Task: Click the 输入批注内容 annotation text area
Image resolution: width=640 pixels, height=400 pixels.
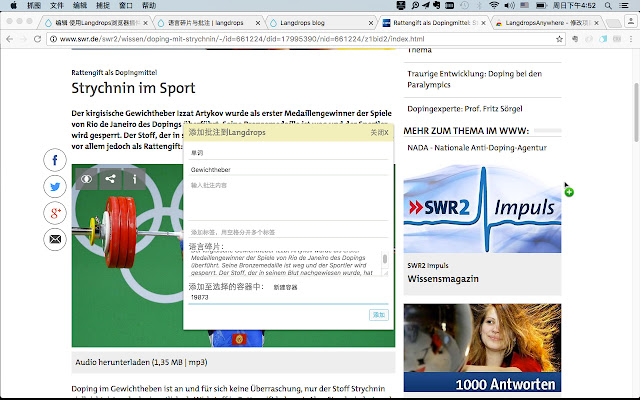Action: click(x=288, y=200)
